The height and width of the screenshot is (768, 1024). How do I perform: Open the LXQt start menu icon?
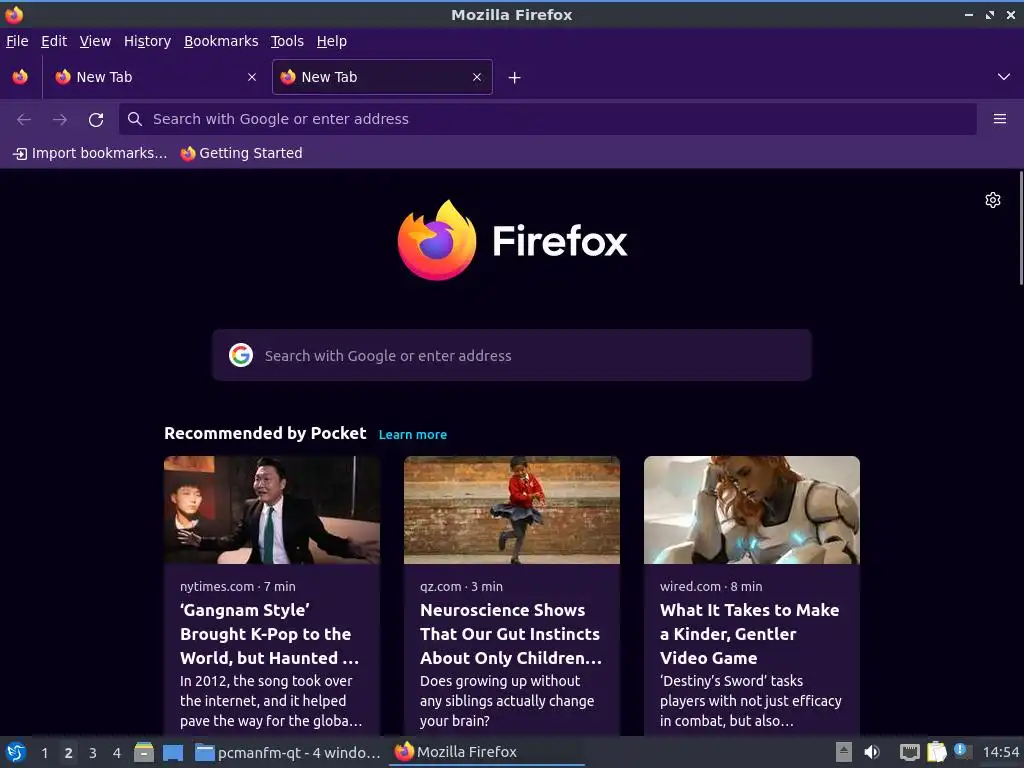(x=16, y=752)
